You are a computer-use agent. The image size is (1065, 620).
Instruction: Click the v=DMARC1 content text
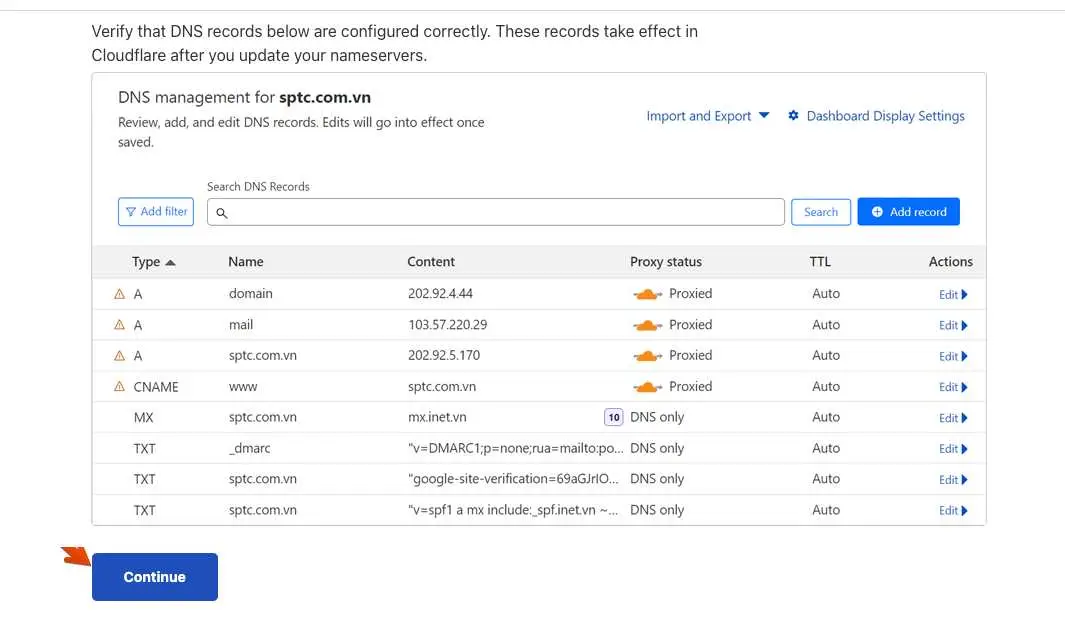(x=516, y=448)
